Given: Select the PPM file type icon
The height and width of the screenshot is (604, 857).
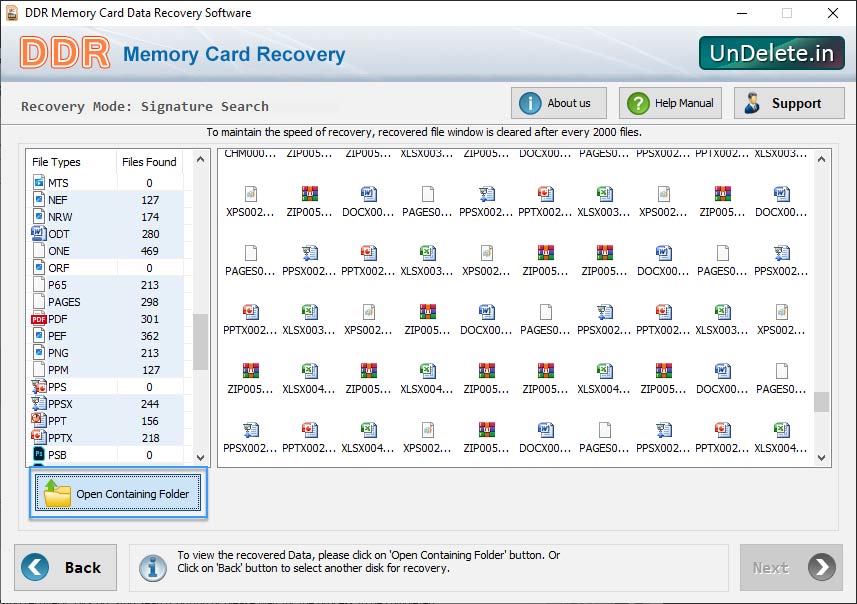Looking at the screenshot, I should click(39, 369).
